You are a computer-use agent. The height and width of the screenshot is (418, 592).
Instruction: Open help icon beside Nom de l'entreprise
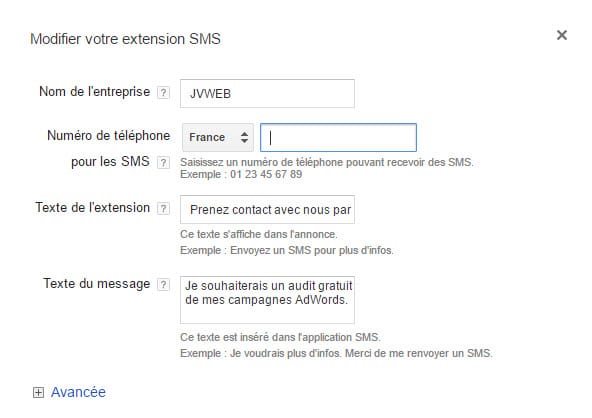163,93
